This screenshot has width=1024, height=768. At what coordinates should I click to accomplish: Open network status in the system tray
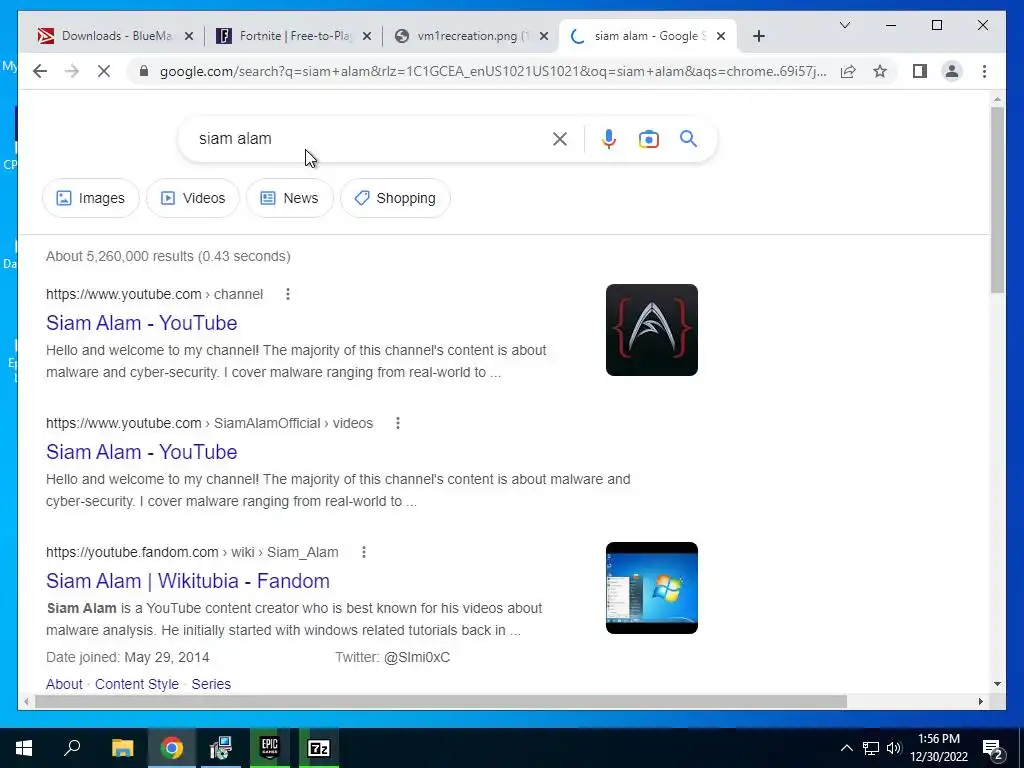[x=871, y=748]
